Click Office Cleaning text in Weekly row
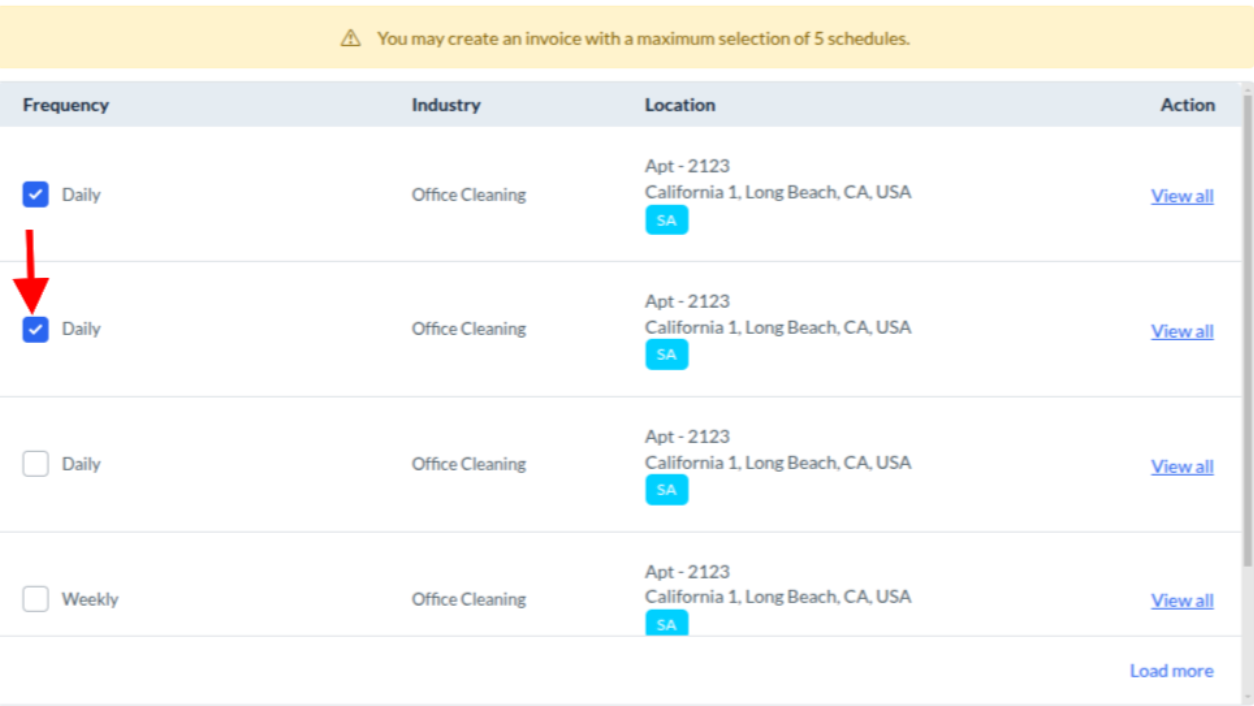Viewport: 1254px width, 706px height. point(468,599)
